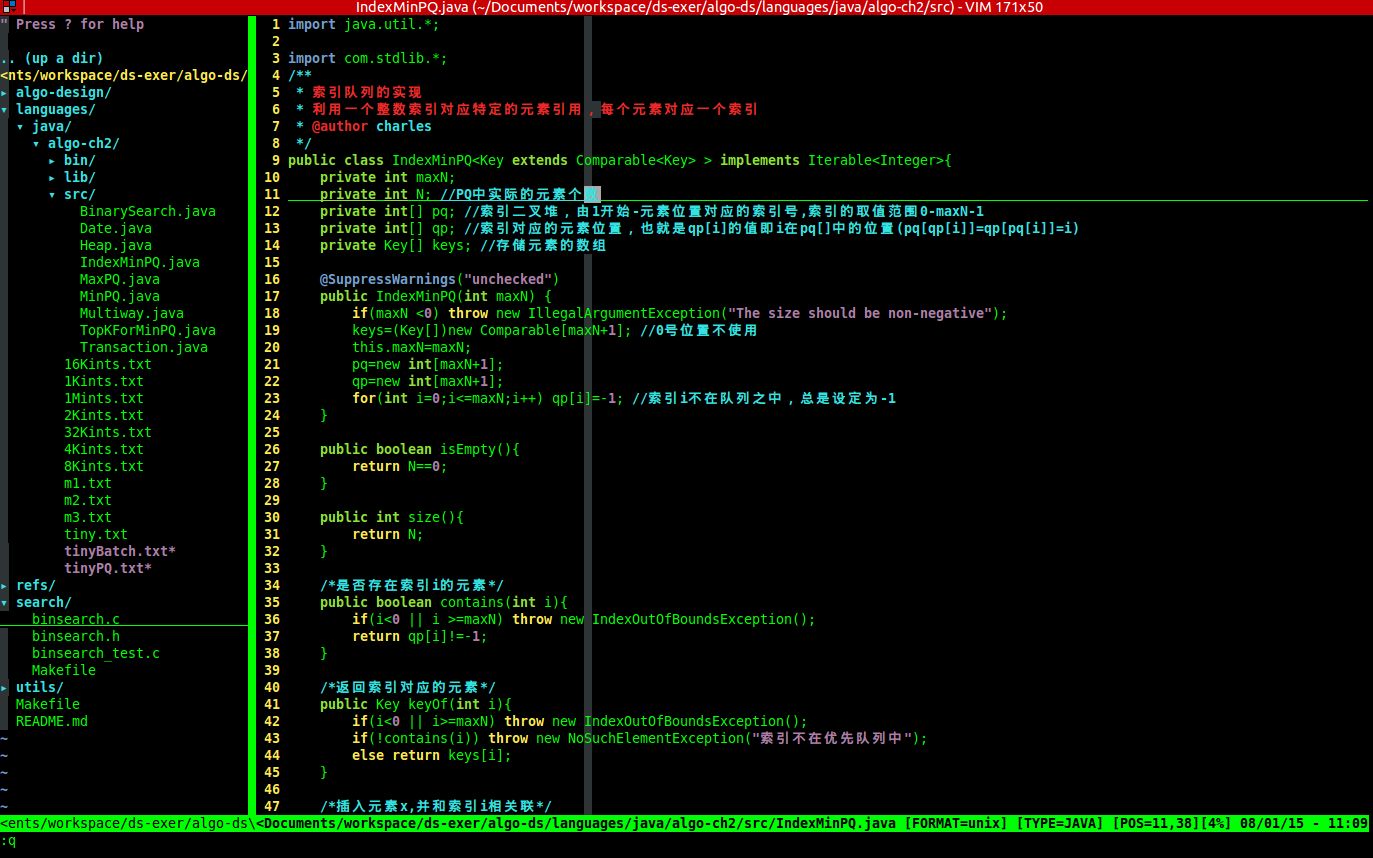1373x858 pixels.
Task: Open README.md in the tree
Action: click(51, 722)
